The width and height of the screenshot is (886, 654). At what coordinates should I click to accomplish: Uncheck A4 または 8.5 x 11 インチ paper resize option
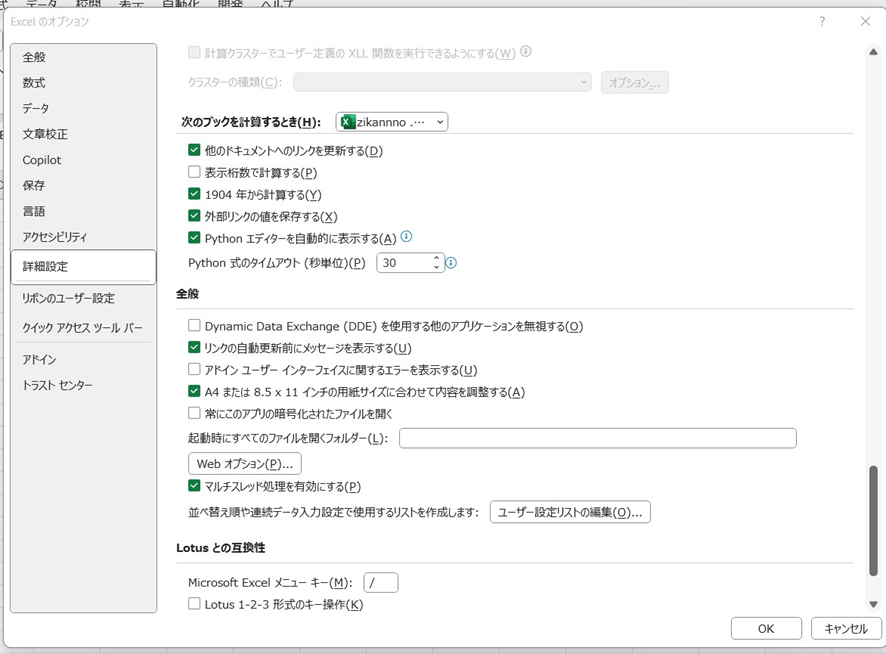(x=194, y=391)
